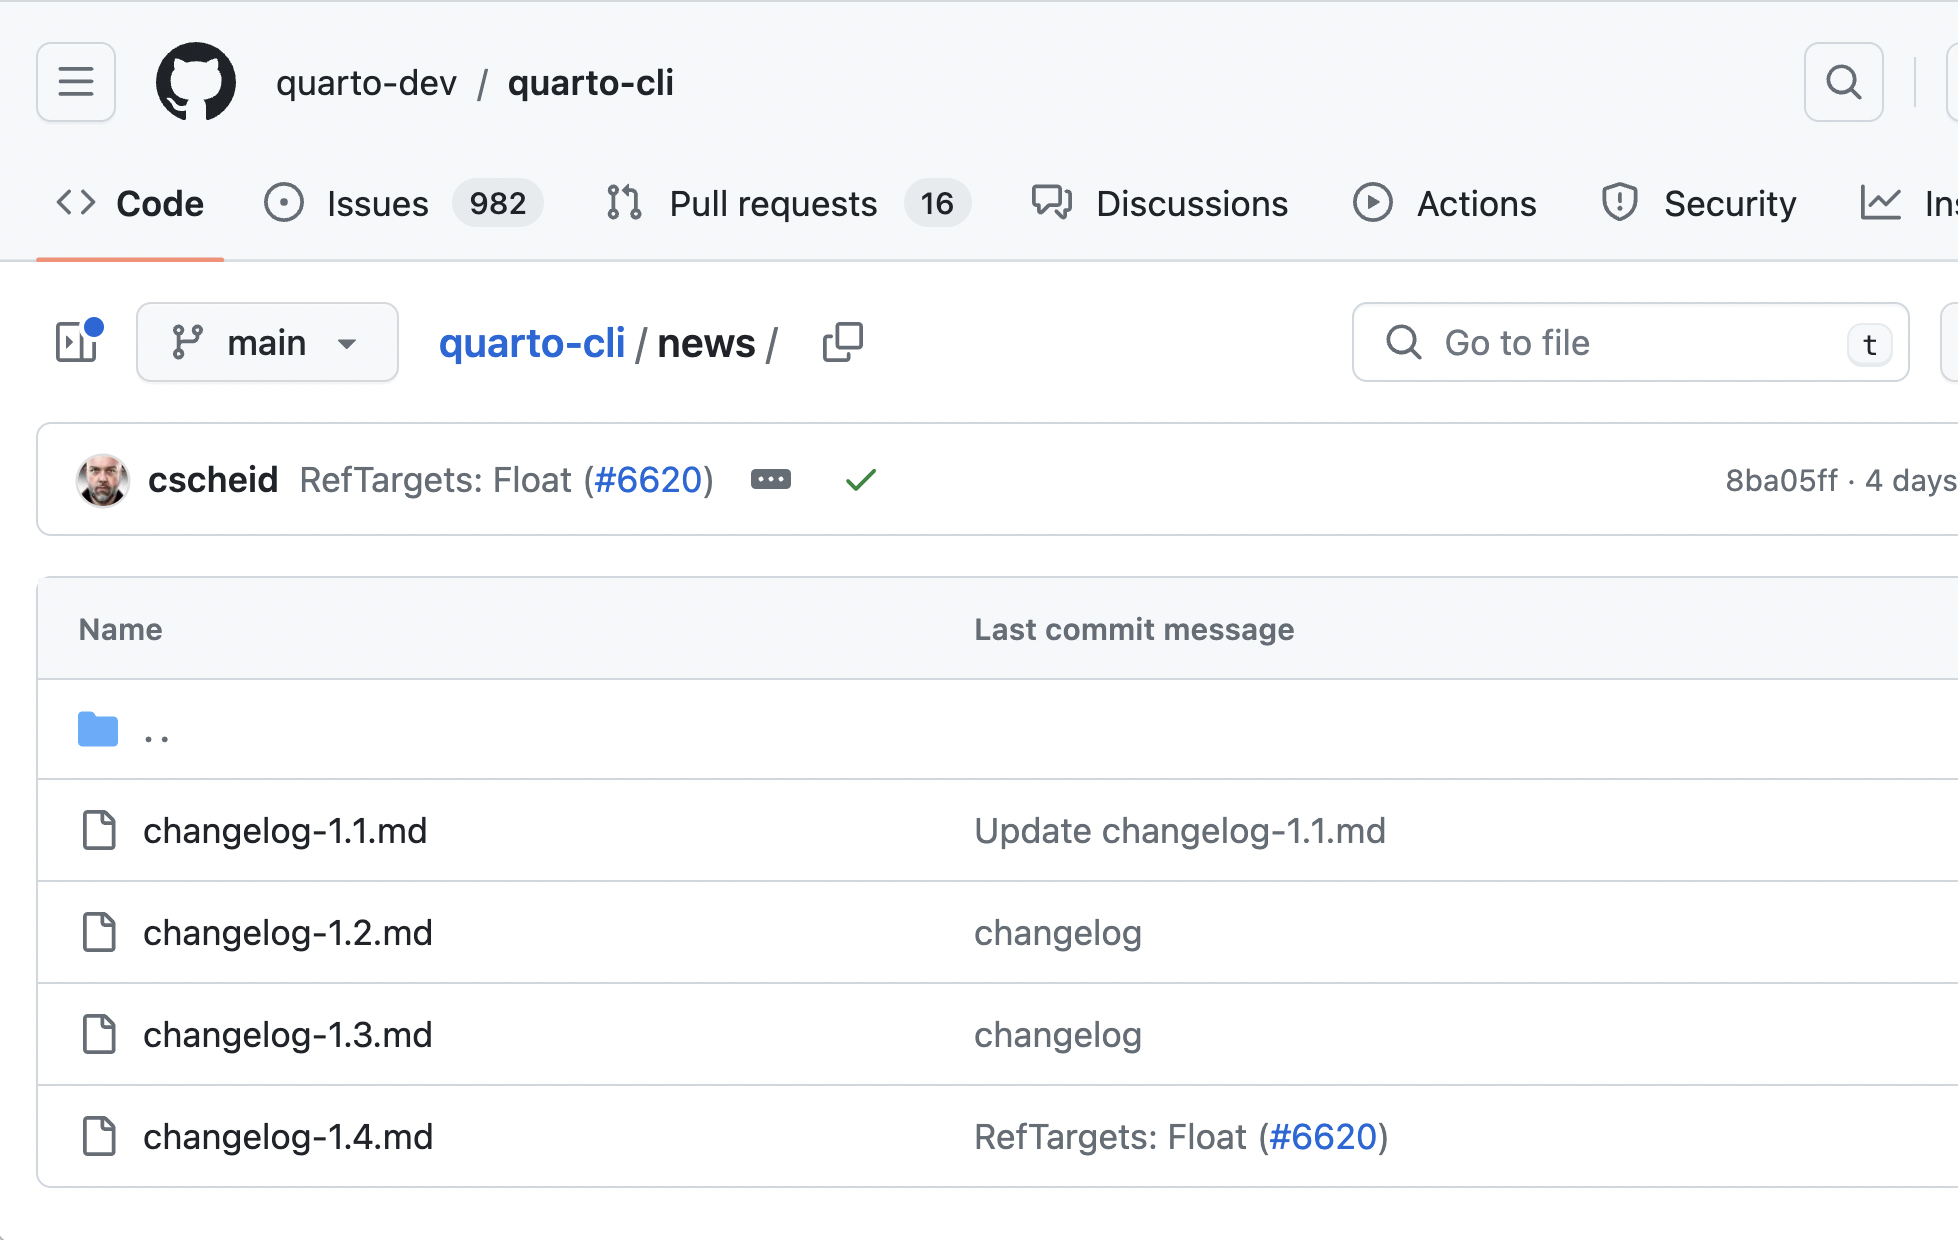Image resolution: width=1958 pixels, height=1240 pixels.
Task: Click the quarto-cli breadcrumb link
Action: pyautogui.click(x=532, y=343)
